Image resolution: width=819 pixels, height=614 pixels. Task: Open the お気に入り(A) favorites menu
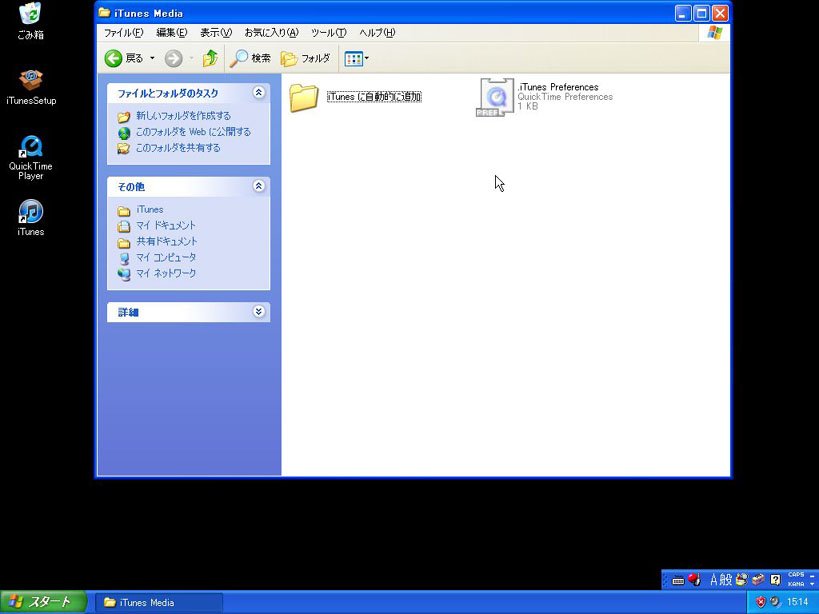272,32
